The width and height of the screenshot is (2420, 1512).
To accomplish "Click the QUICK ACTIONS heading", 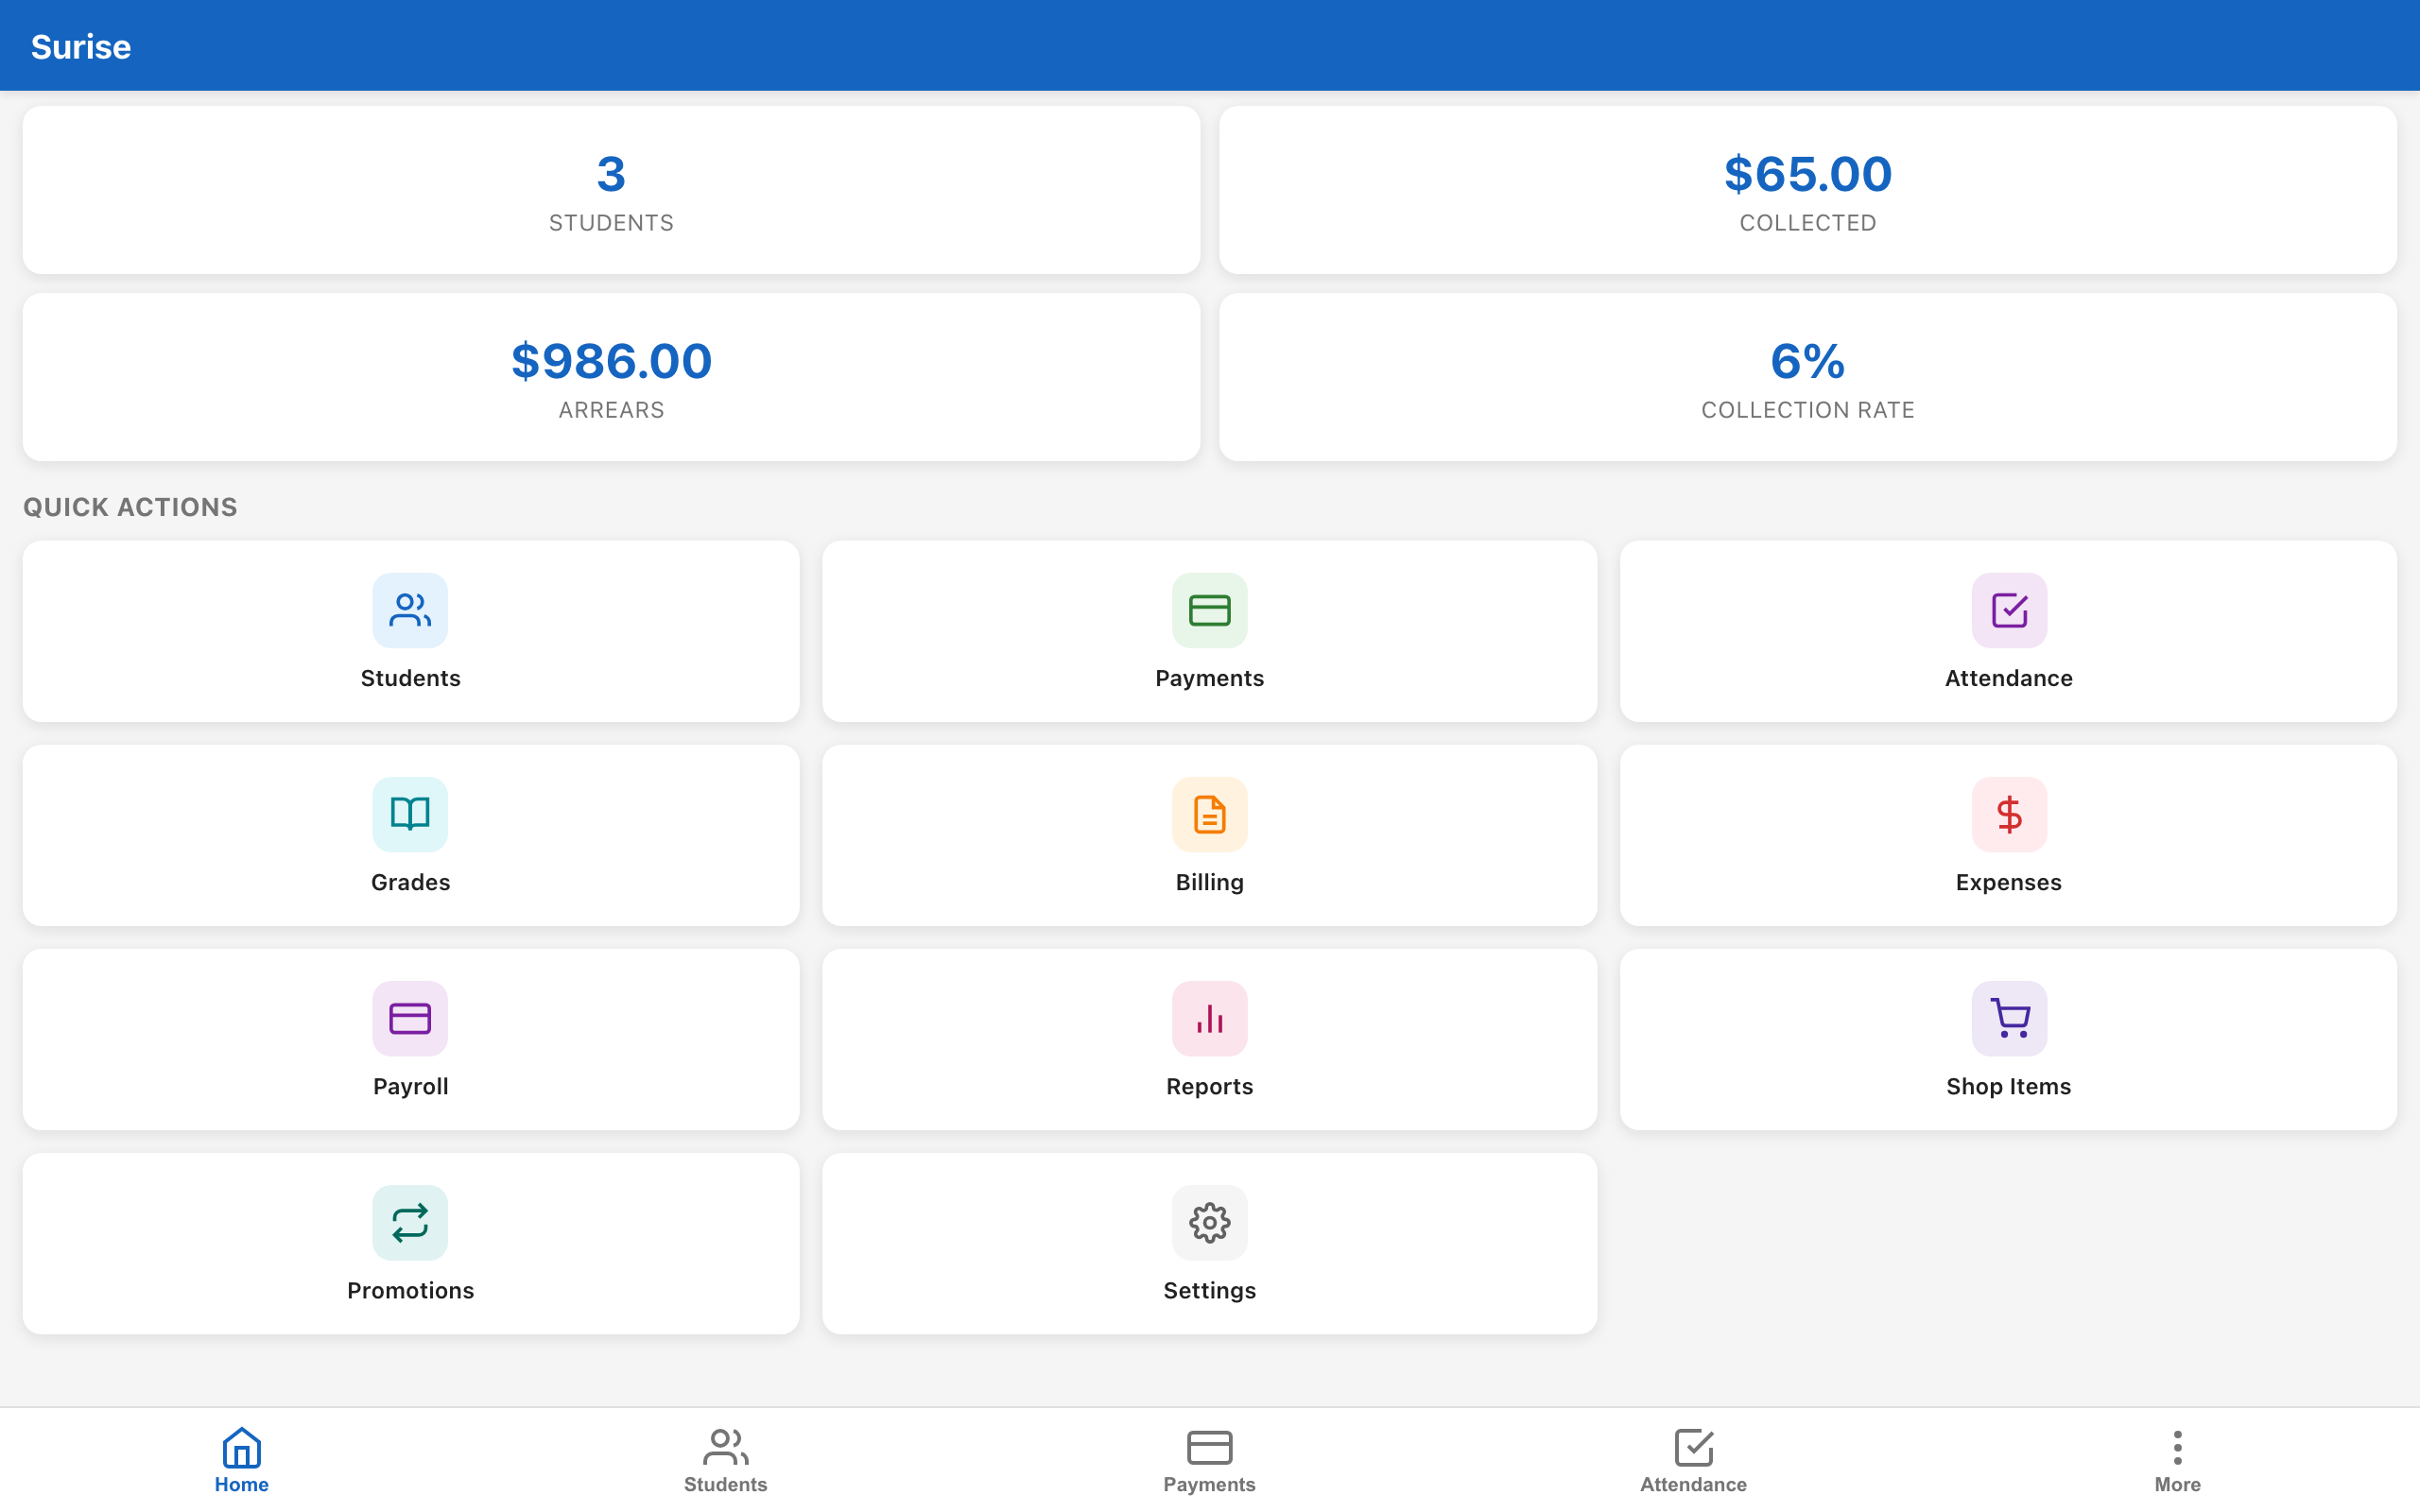I will pos(130,507).
